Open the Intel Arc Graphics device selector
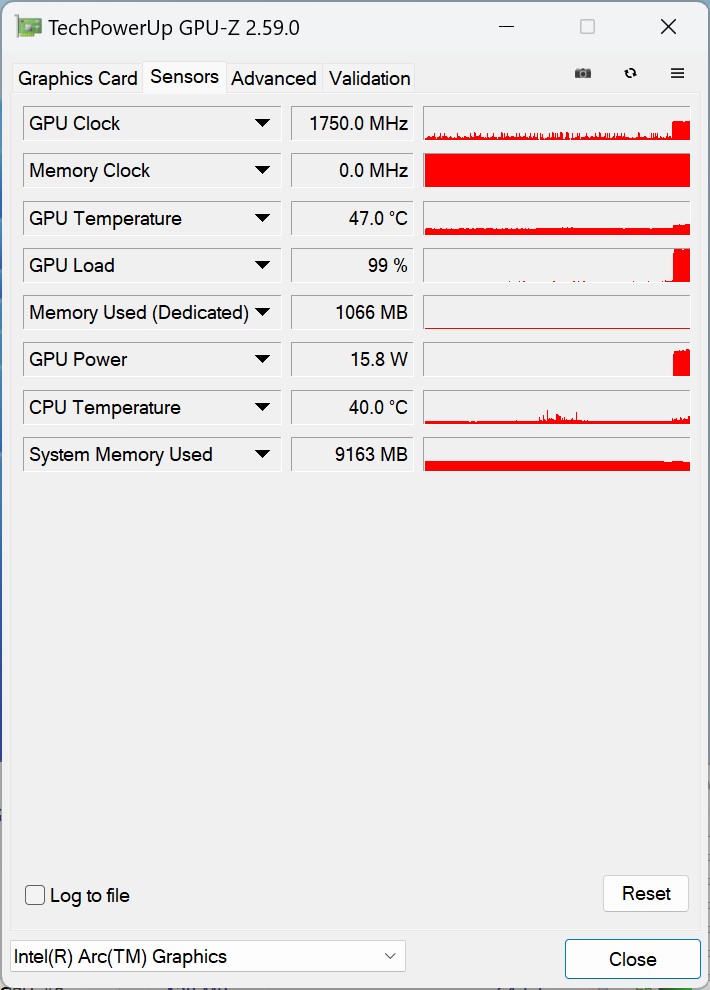The image size is (710, 990). [207, 956]
